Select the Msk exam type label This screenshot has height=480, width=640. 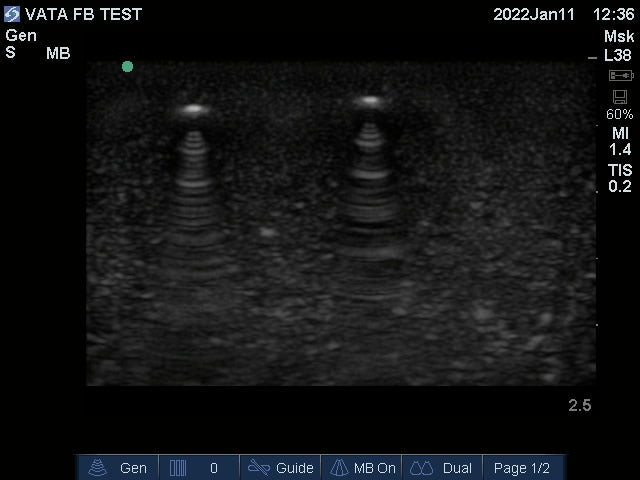619,36
